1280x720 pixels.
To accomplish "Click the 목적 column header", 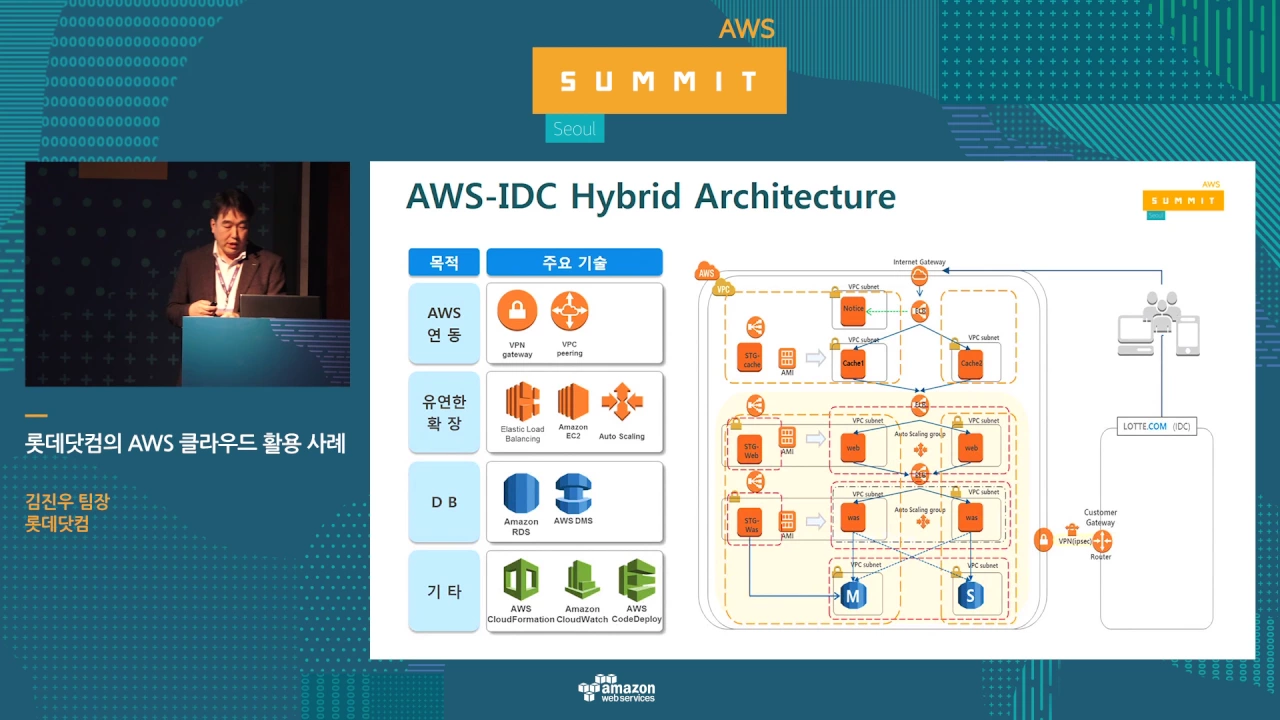I will 444,263.
